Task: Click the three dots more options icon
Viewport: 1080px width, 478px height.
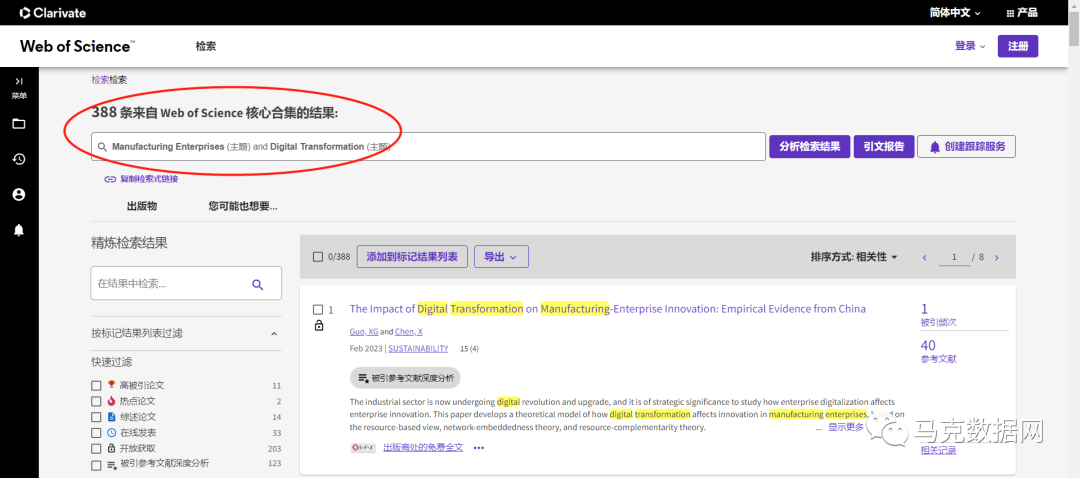Action: coord(479,448)
